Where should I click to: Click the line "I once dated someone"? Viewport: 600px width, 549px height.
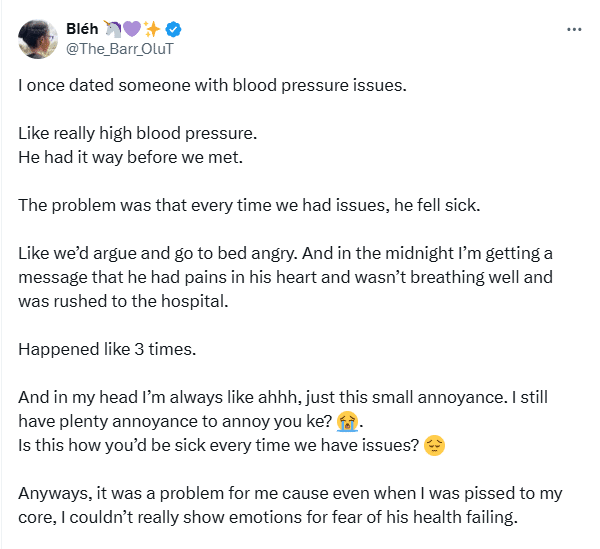[x=213, y=85]
